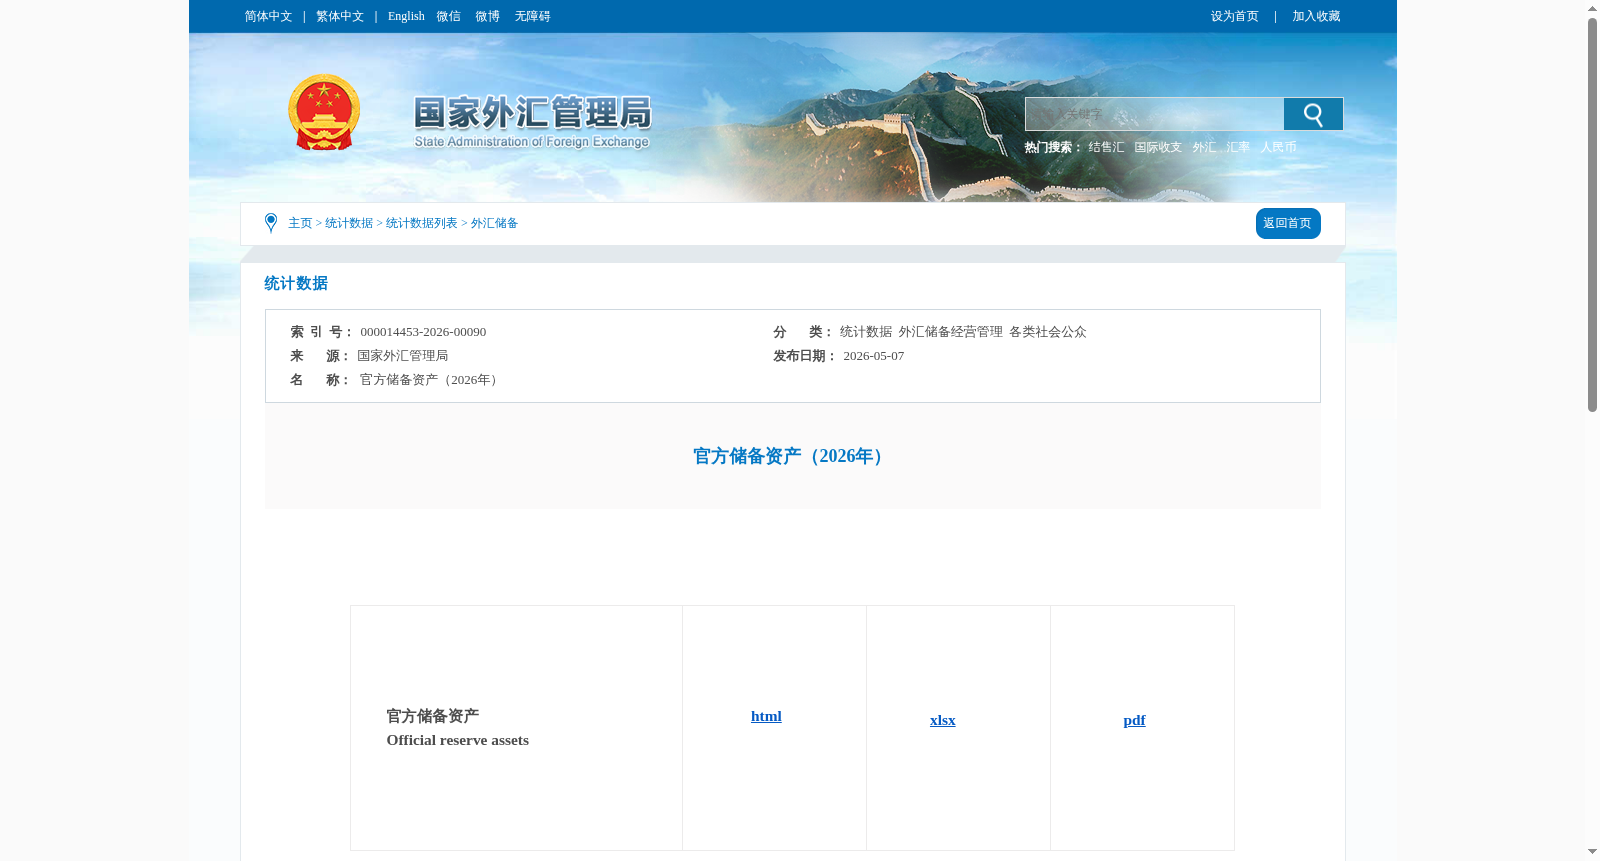Open the html version of reserve assets

[x=766, y=716]
